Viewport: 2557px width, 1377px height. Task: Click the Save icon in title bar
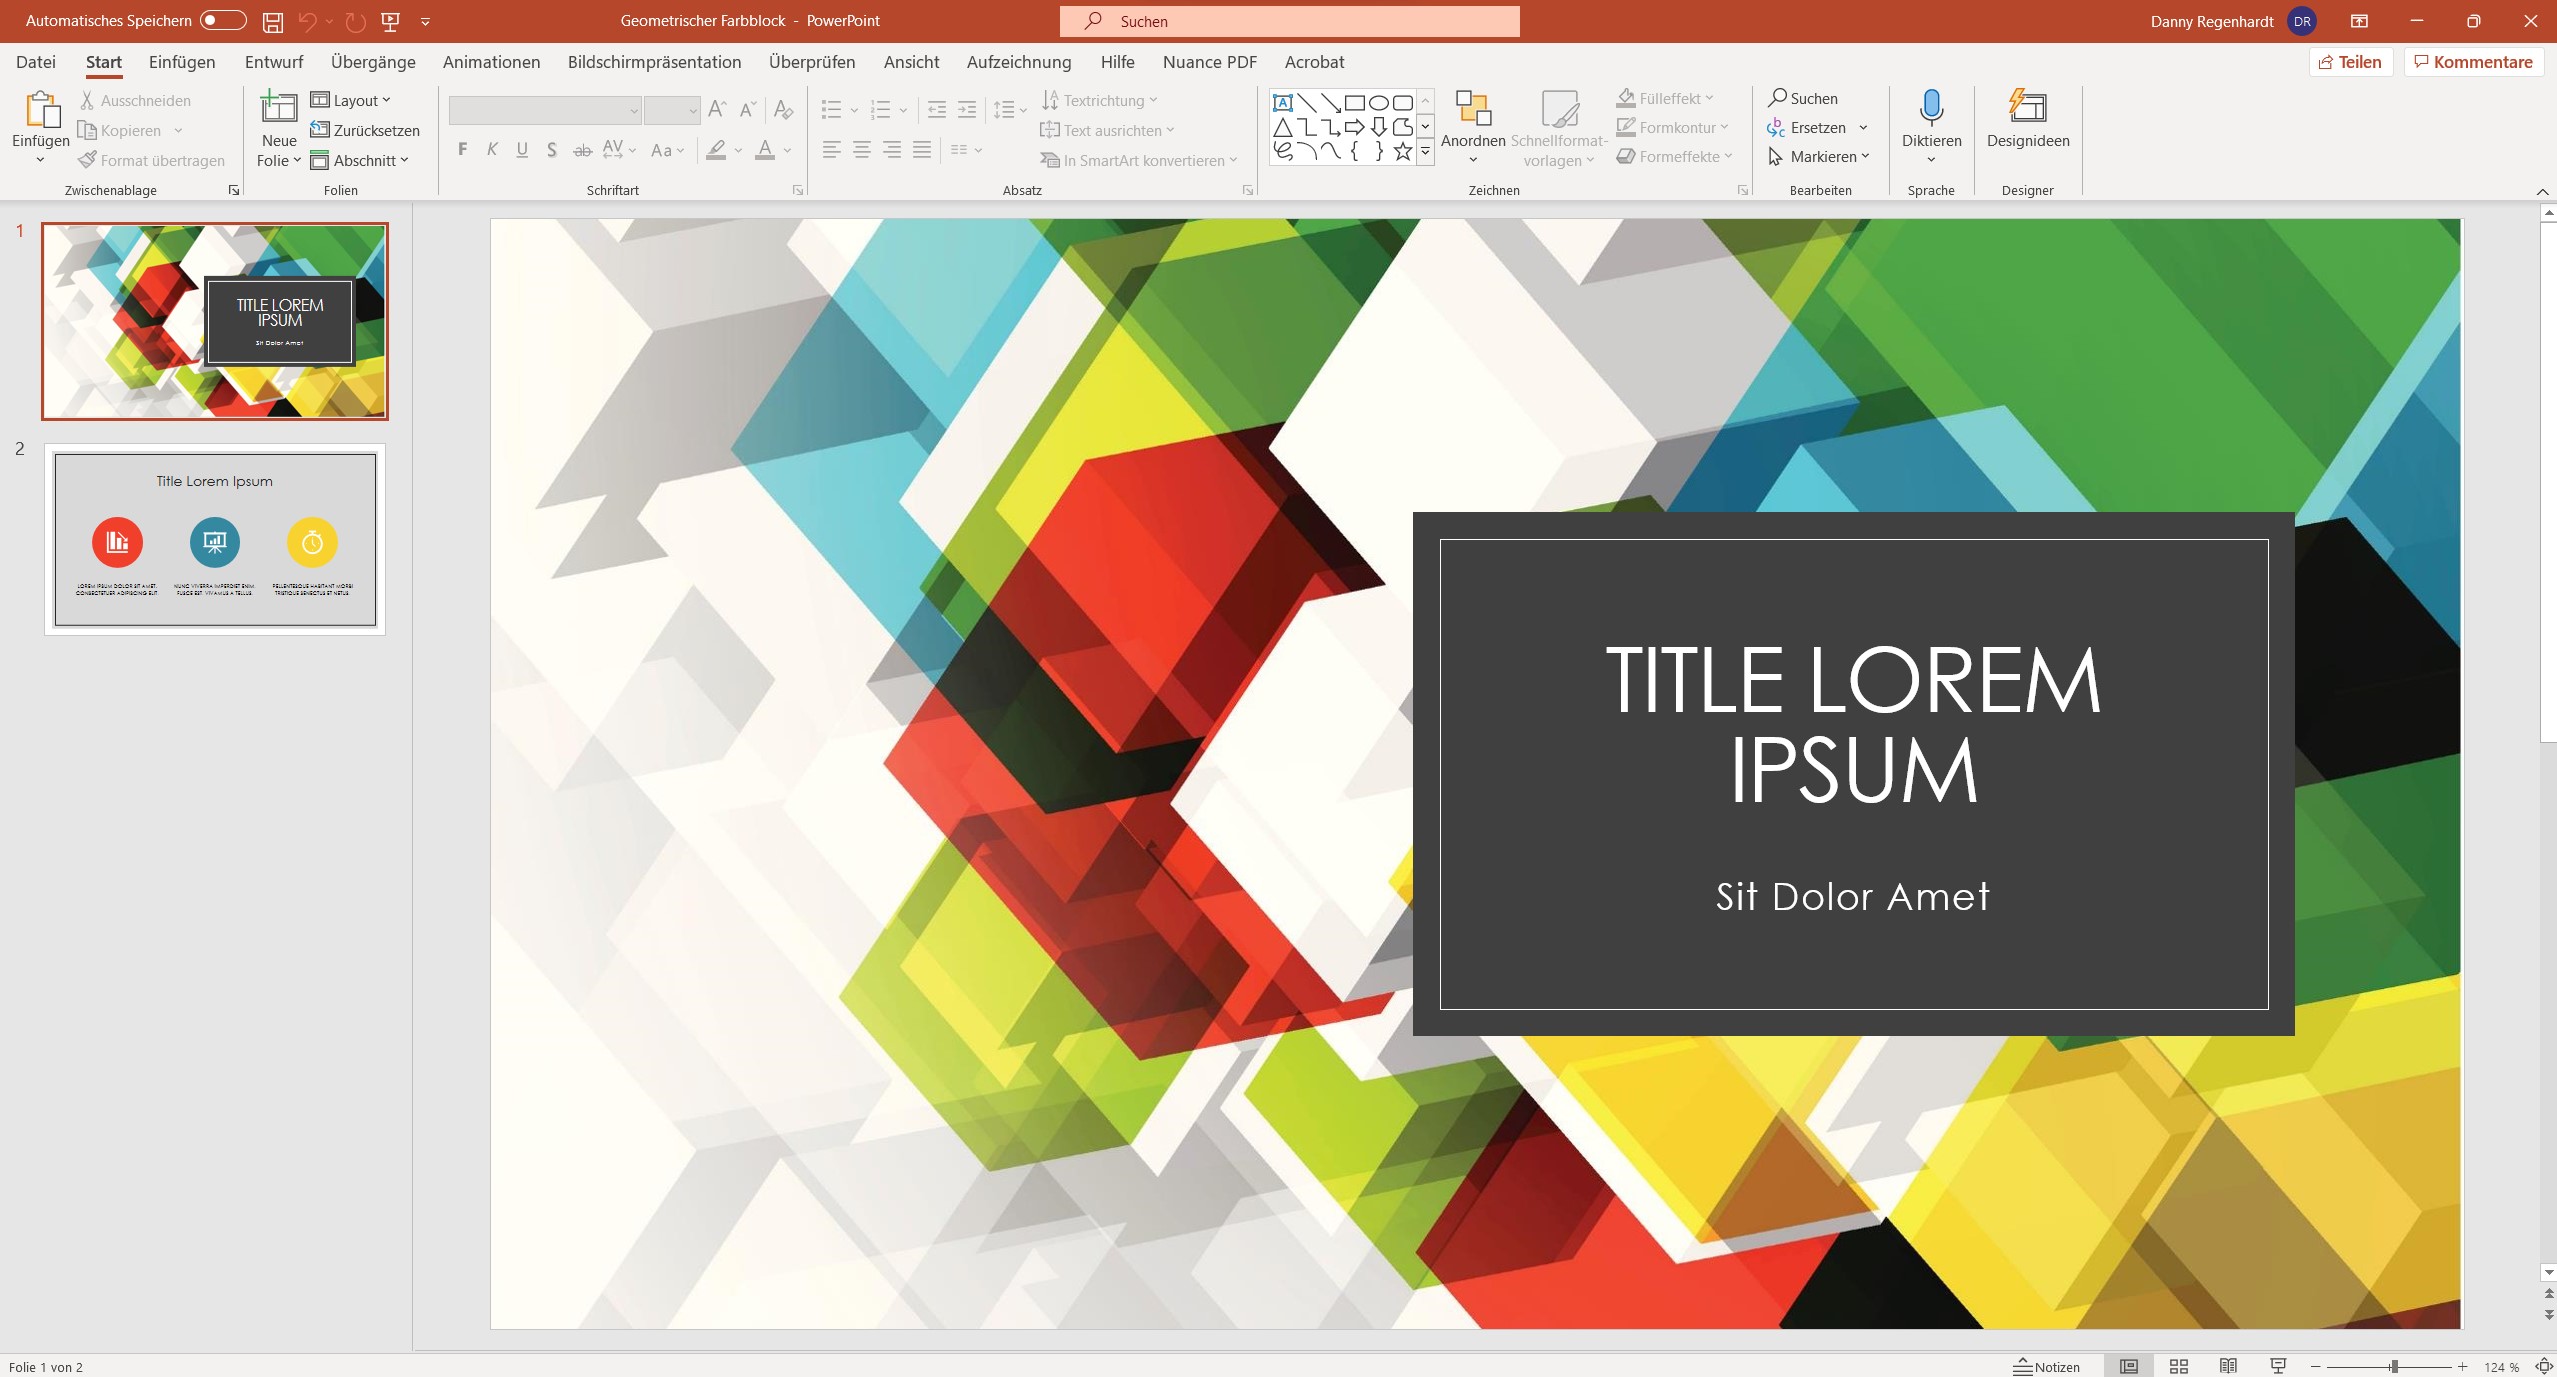point(272,21)
